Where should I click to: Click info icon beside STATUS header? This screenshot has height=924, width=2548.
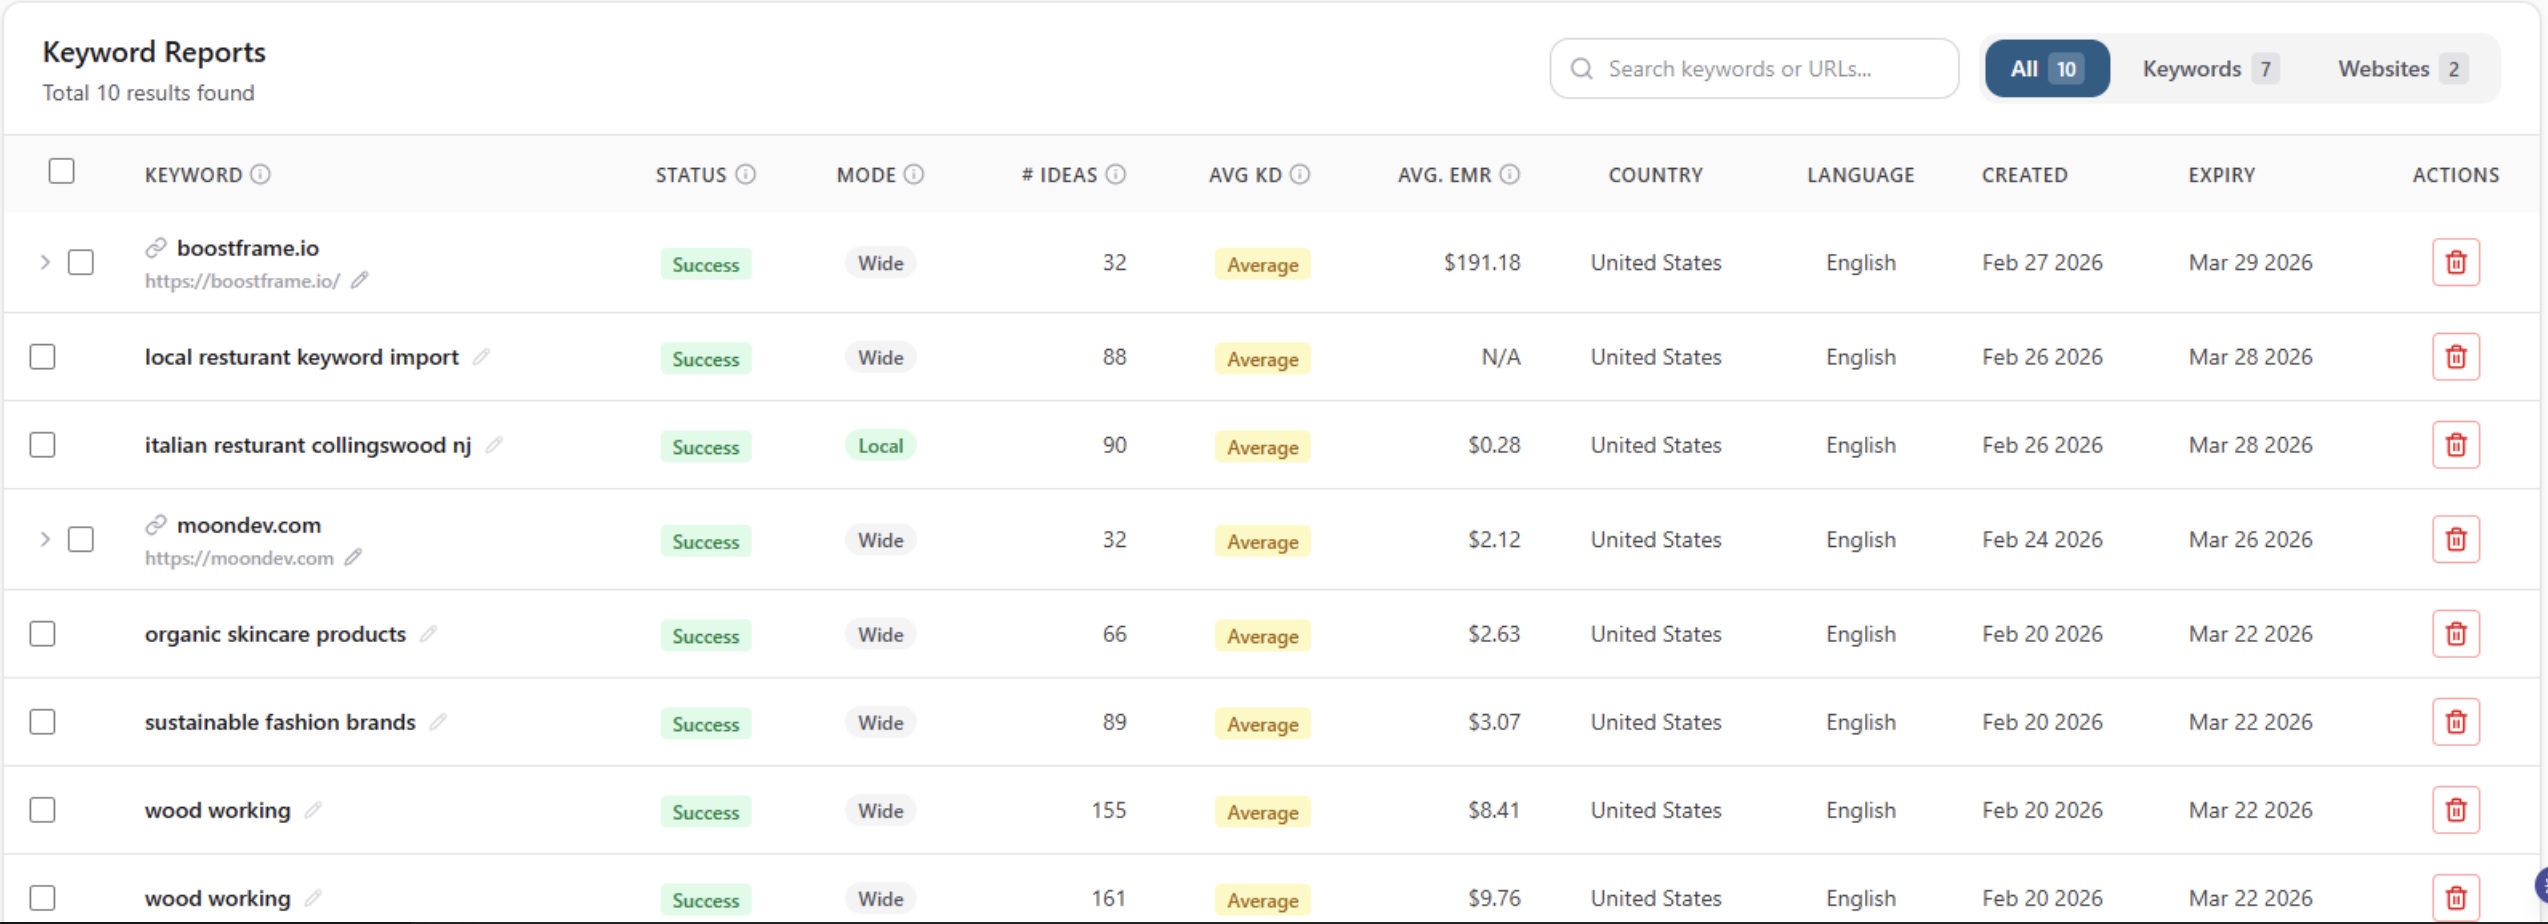click(745, 174)
